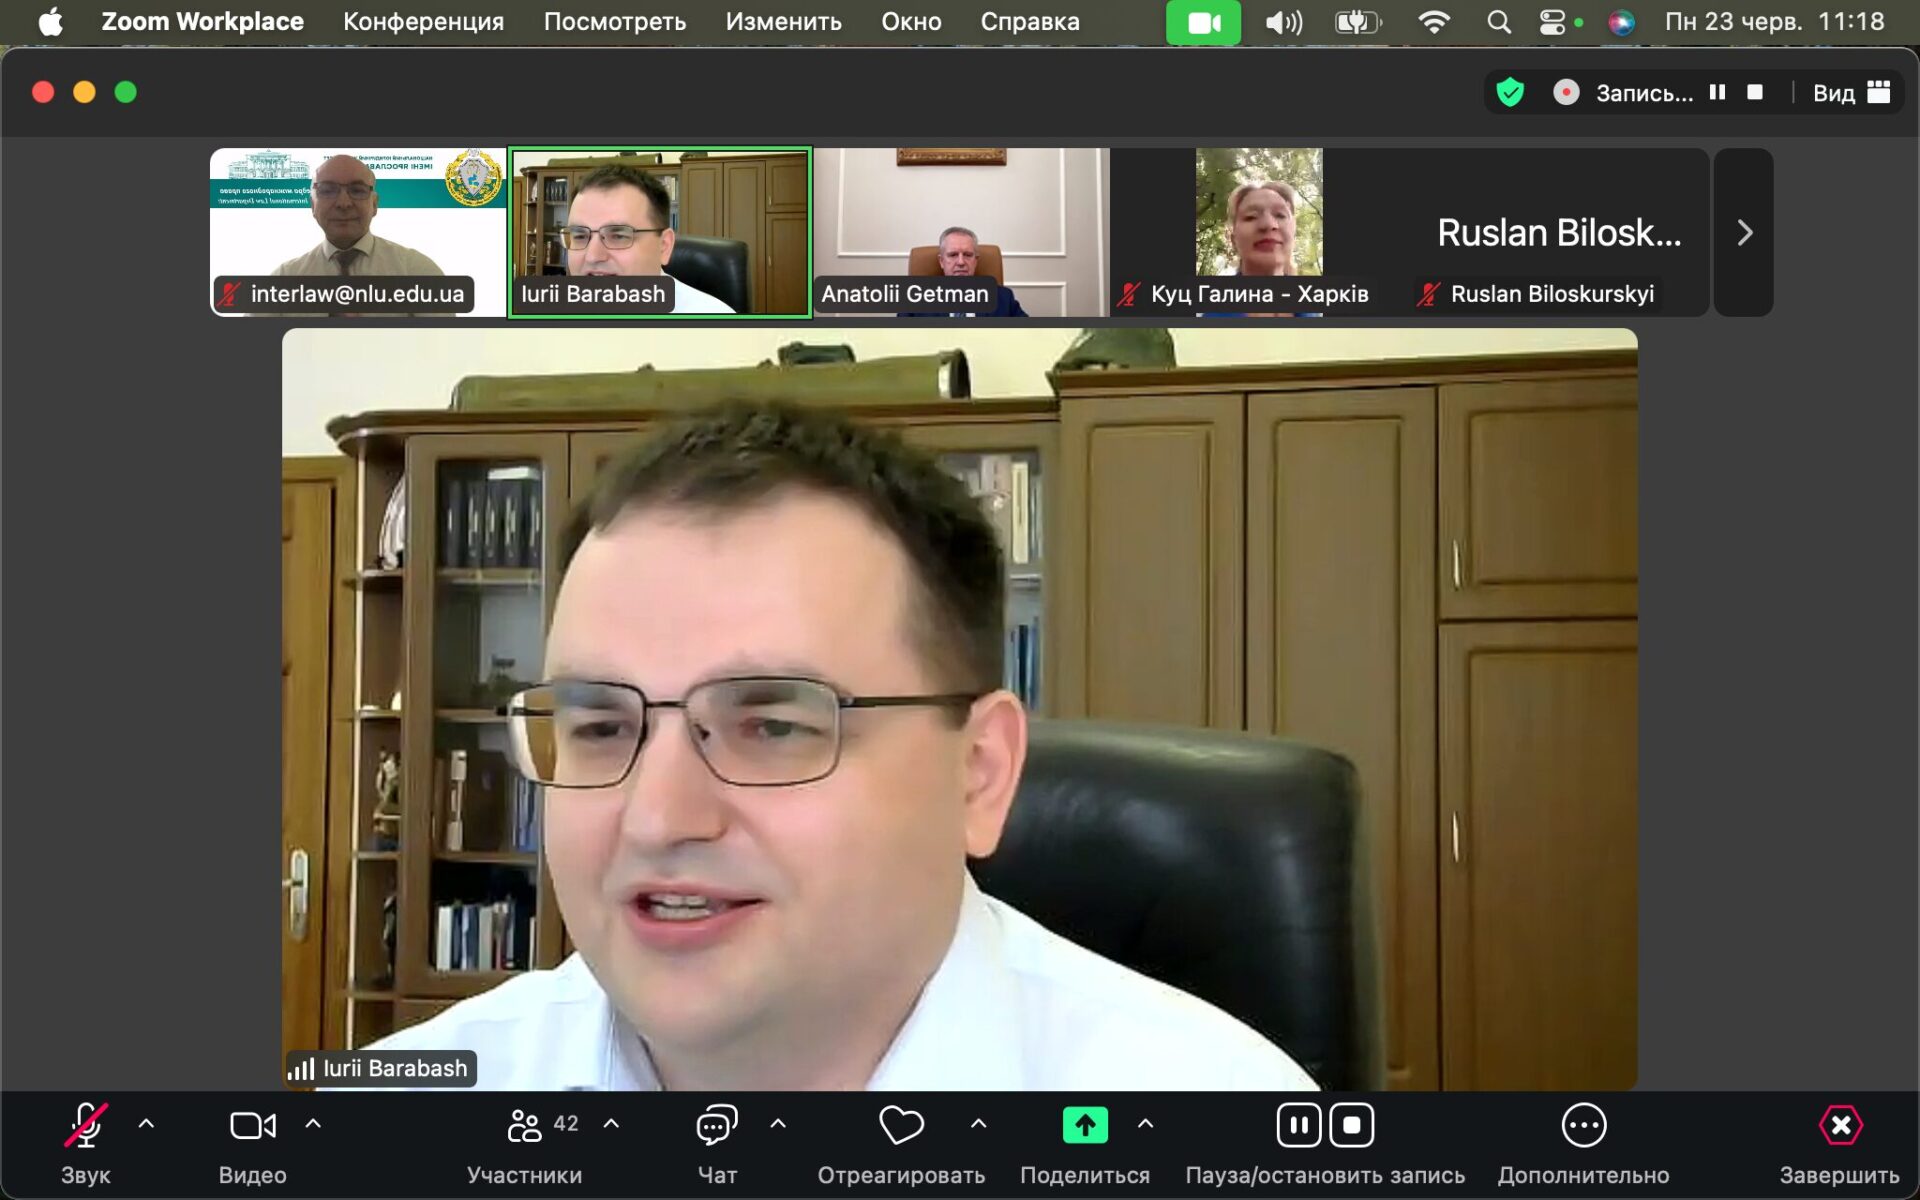Click the red End meeting icon
Image resolution: width=1920 pixels, height=1200 pixels.
[x=1839, y=1126]
